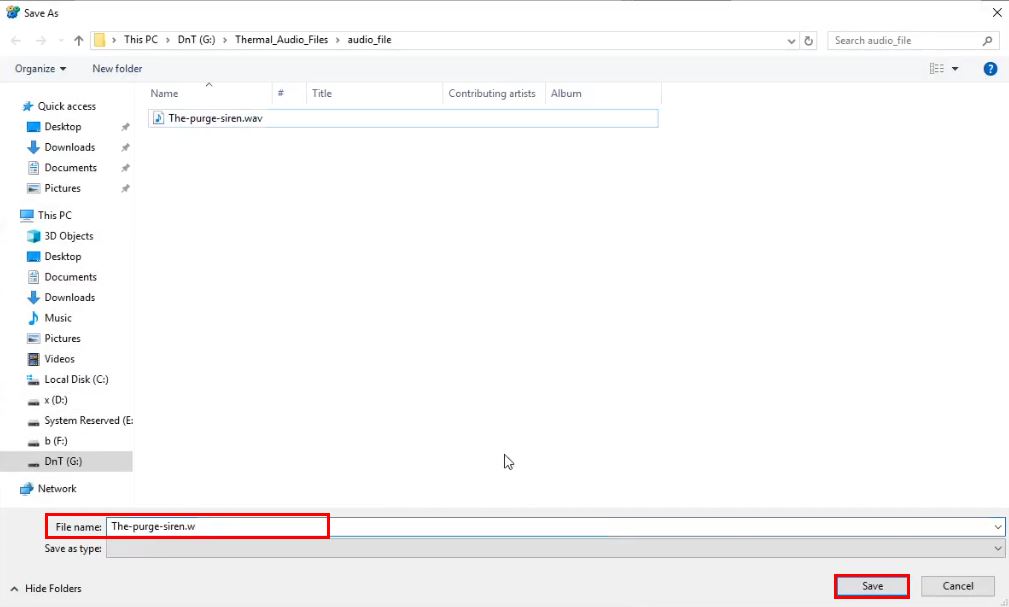This screenshot has height=607, width=1009.
Task: Click the audio file icon of The-purge-siren.wav
Action: [158, 118]
